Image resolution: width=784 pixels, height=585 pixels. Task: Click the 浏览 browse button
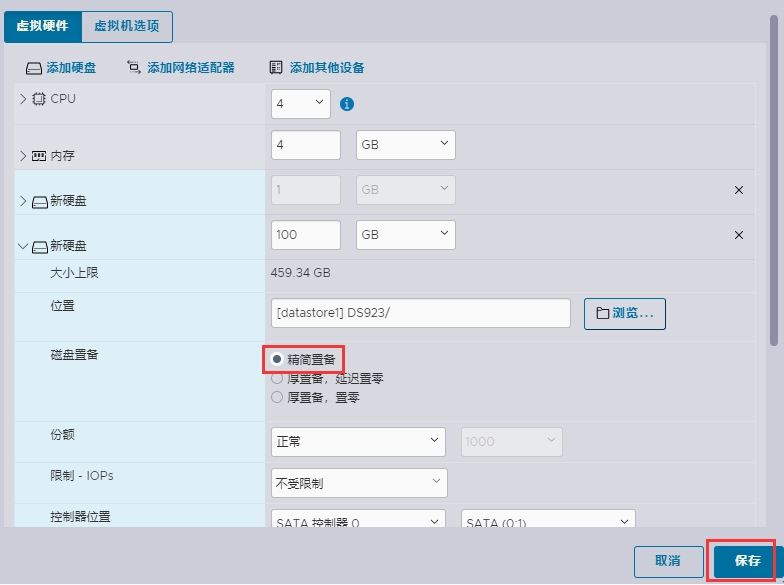[625, 313]
